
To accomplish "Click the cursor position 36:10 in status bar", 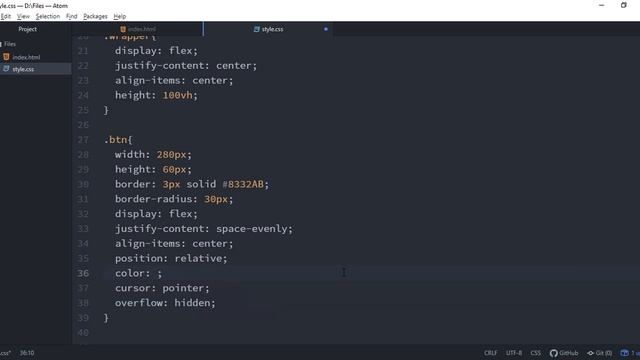I will point(27,353).
